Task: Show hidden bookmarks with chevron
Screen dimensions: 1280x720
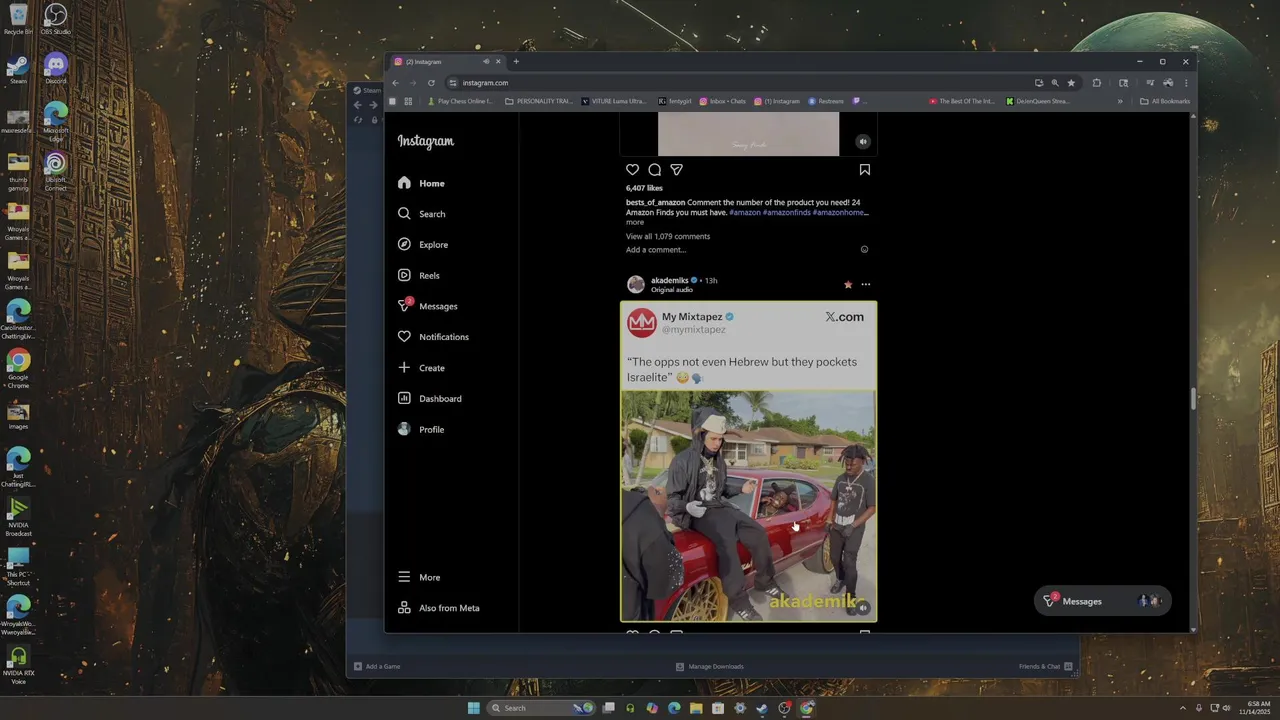Action: coord(1120,101)
